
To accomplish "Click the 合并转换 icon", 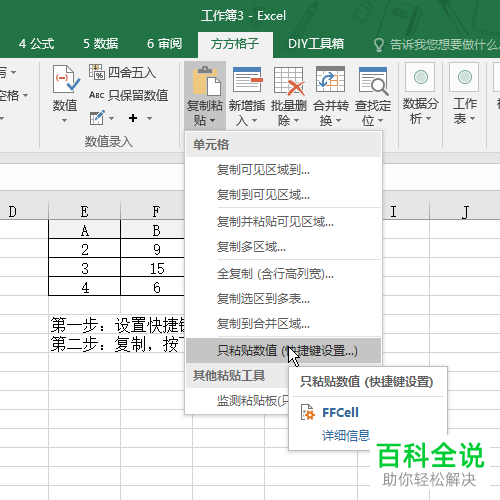I will point(330,79).
